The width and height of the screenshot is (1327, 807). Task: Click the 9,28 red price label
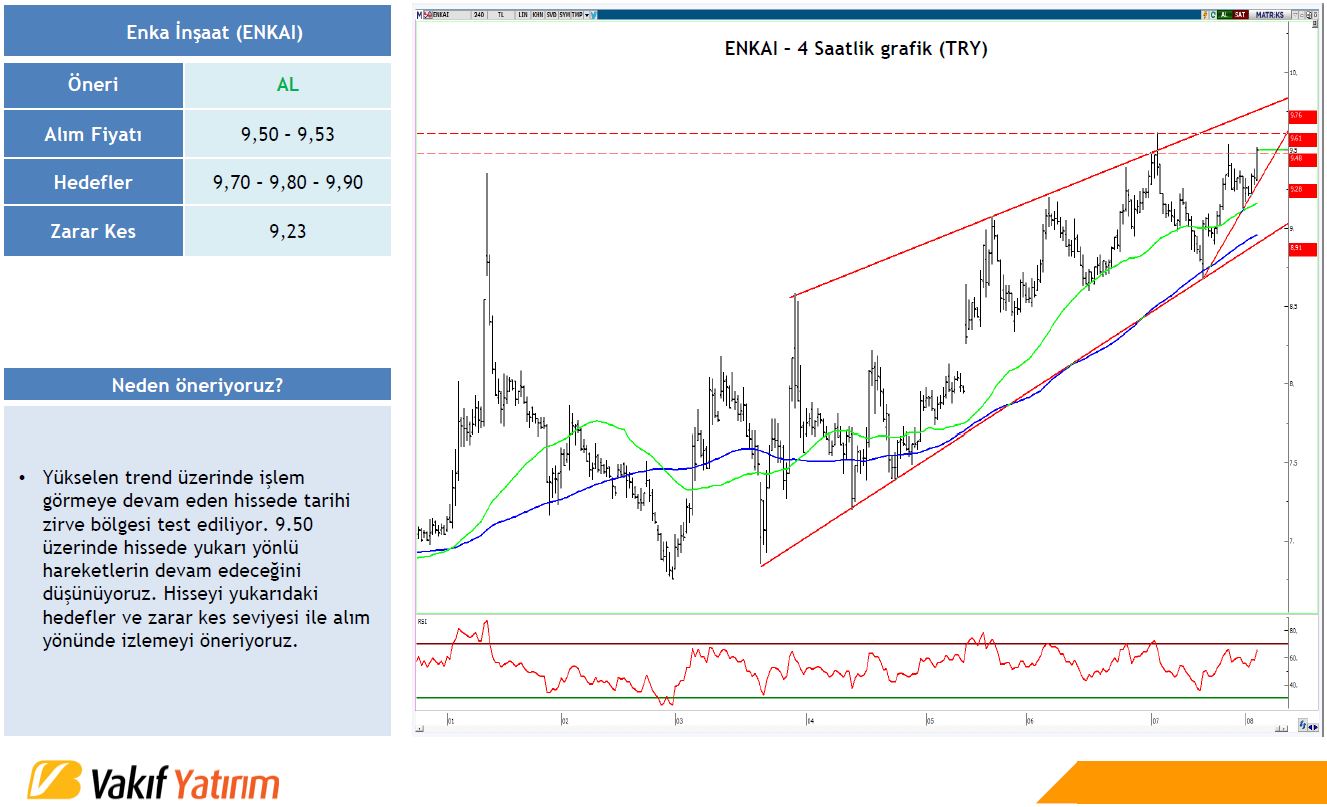click(1302, 189)
